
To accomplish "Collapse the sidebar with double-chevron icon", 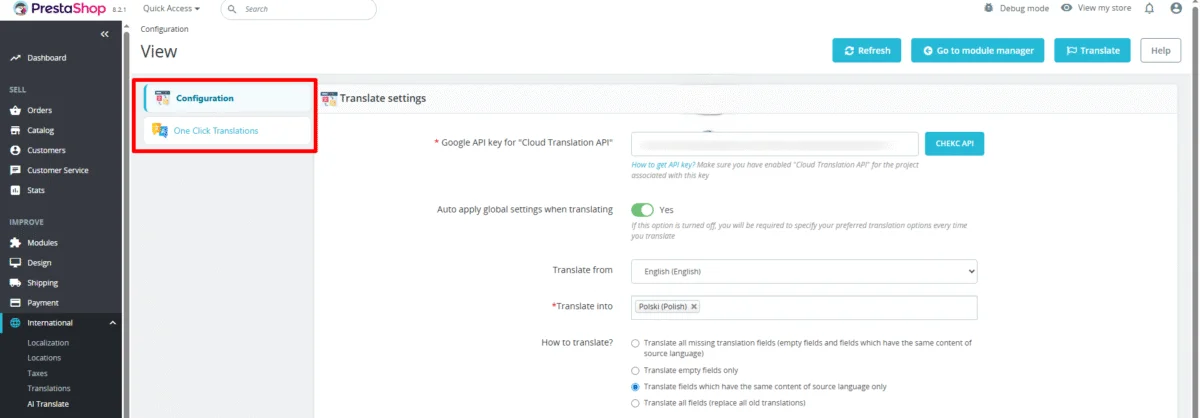I will tap(105, 34).
